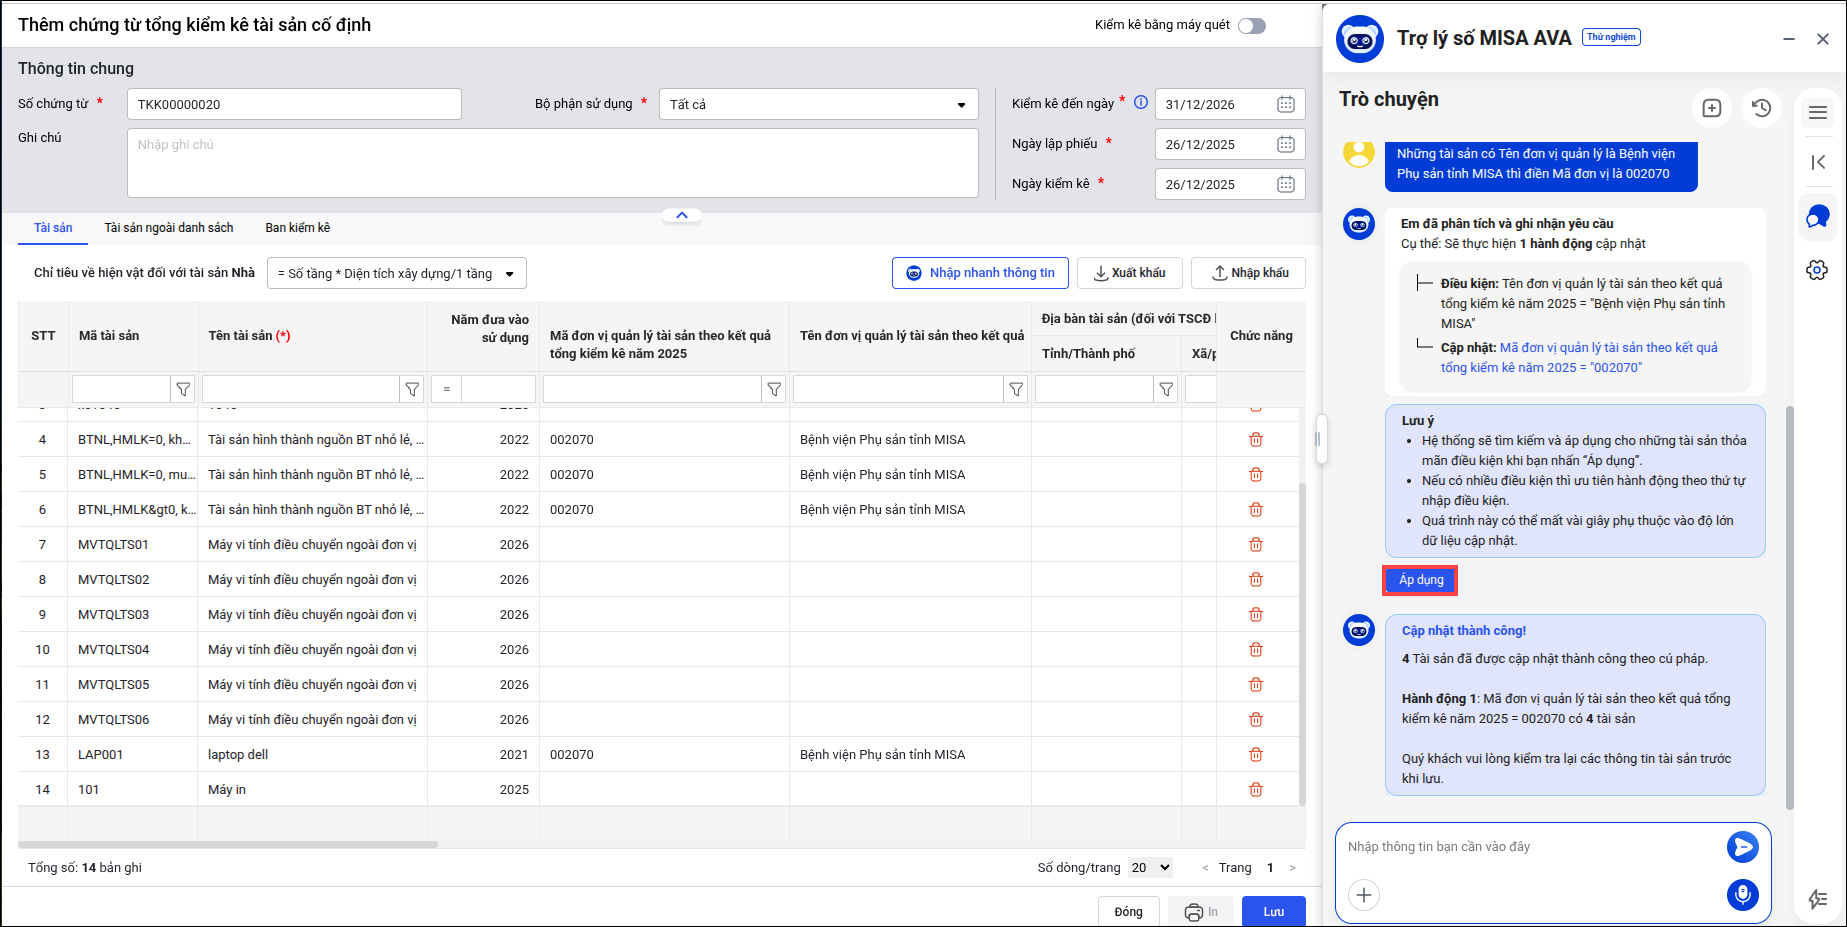Click the attachment plus icon in chat box
This screenshot has height=927, width=1847.
[1364, 895]
